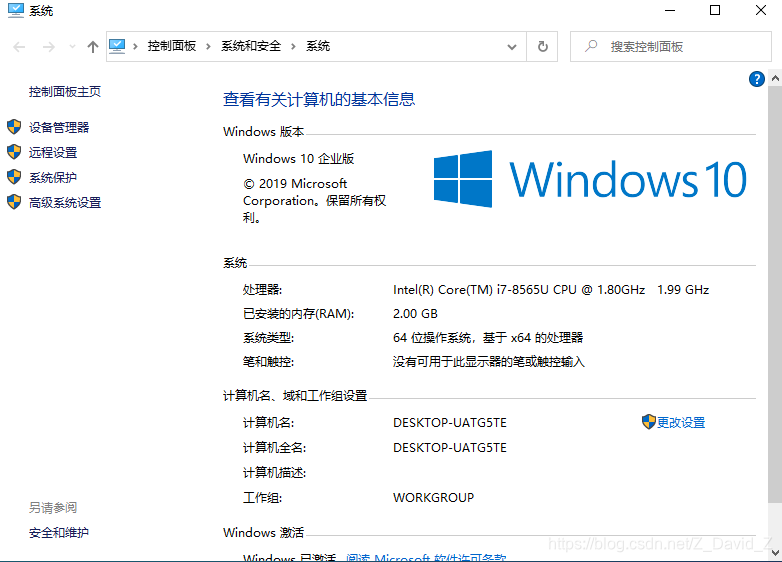Screen dimensions: 782x562
Task: Open the address bar history dropdown
Action: tap(512, 47)
